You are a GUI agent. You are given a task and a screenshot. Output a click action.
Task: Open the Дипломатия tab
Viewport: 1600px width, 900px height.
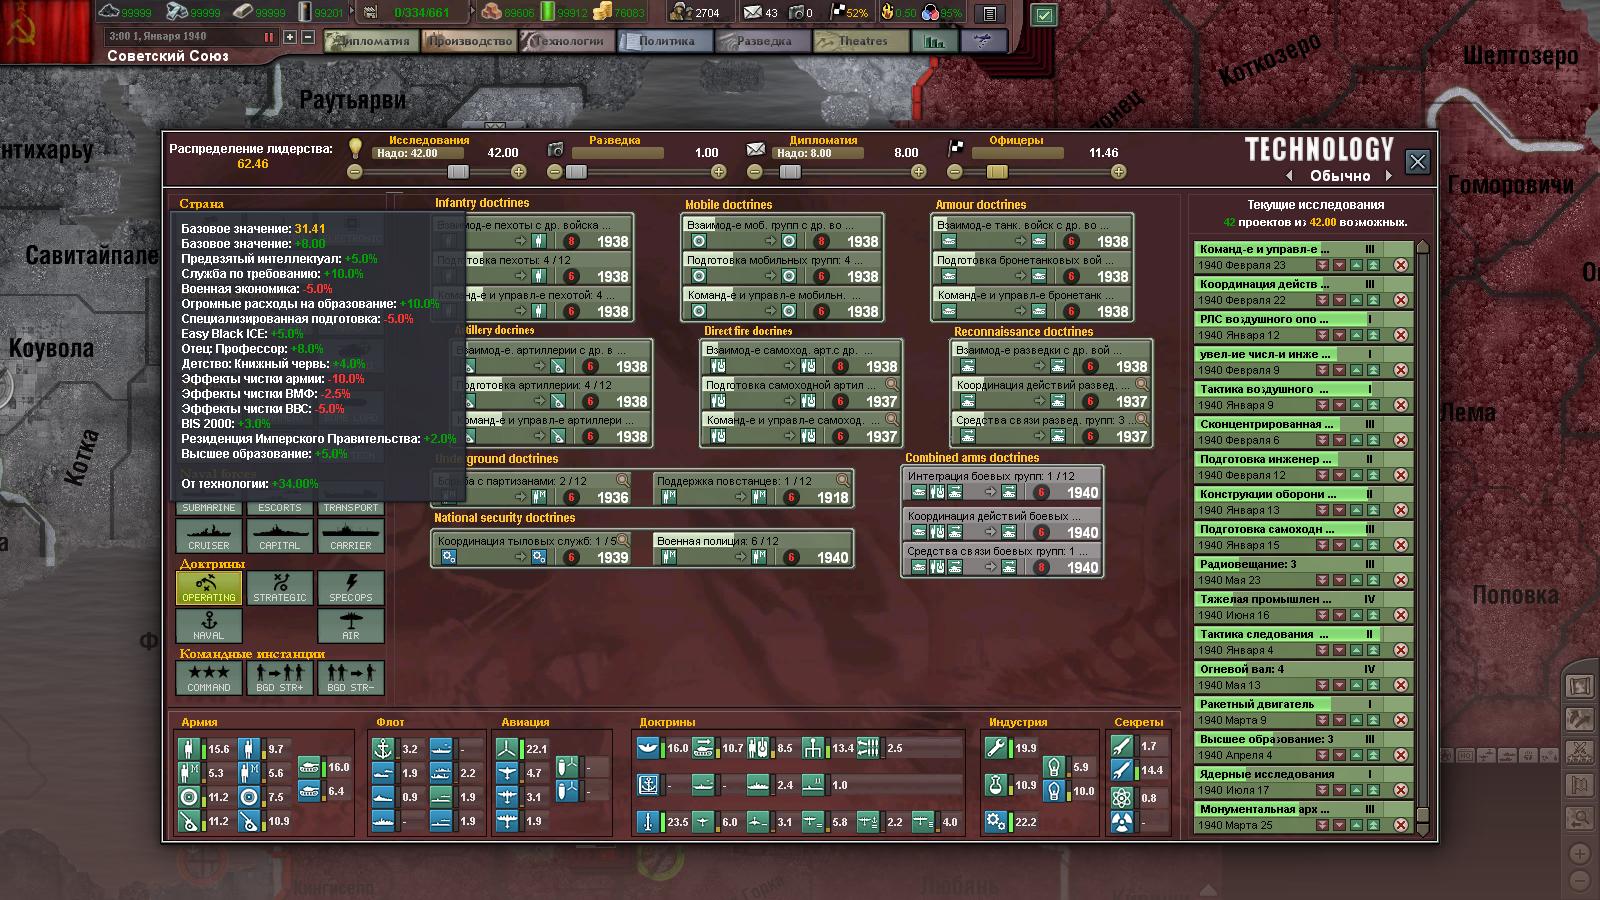point(371,41)
